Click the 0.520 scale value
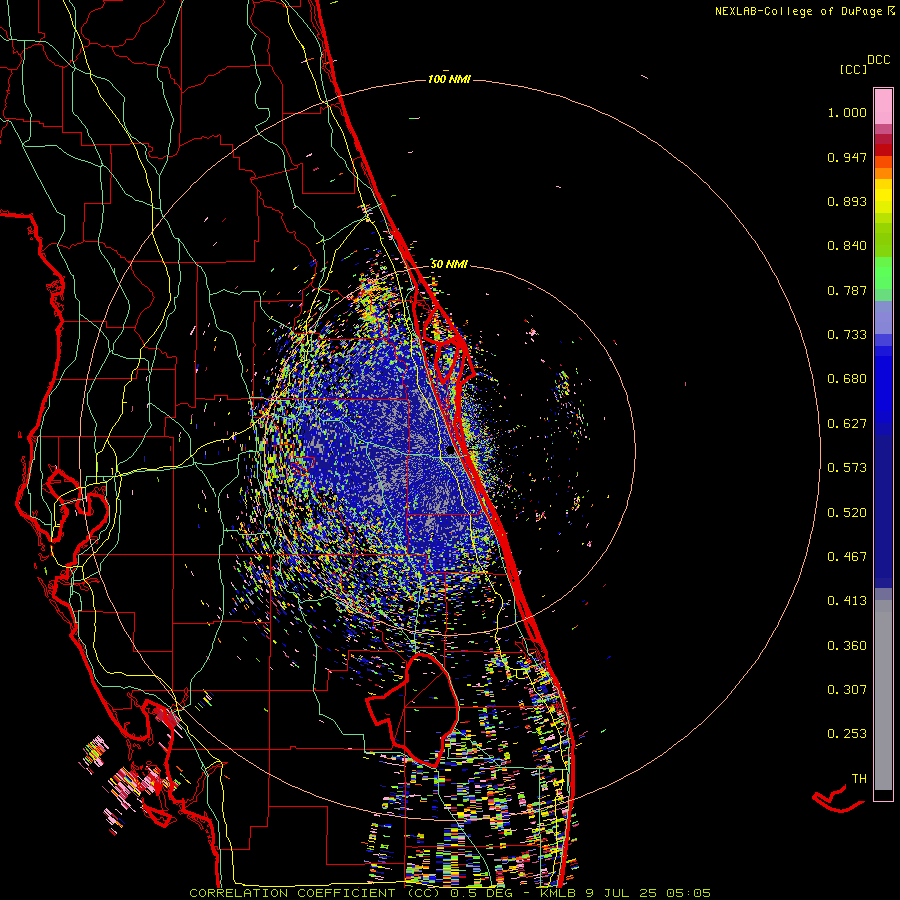 click(847, 513)
